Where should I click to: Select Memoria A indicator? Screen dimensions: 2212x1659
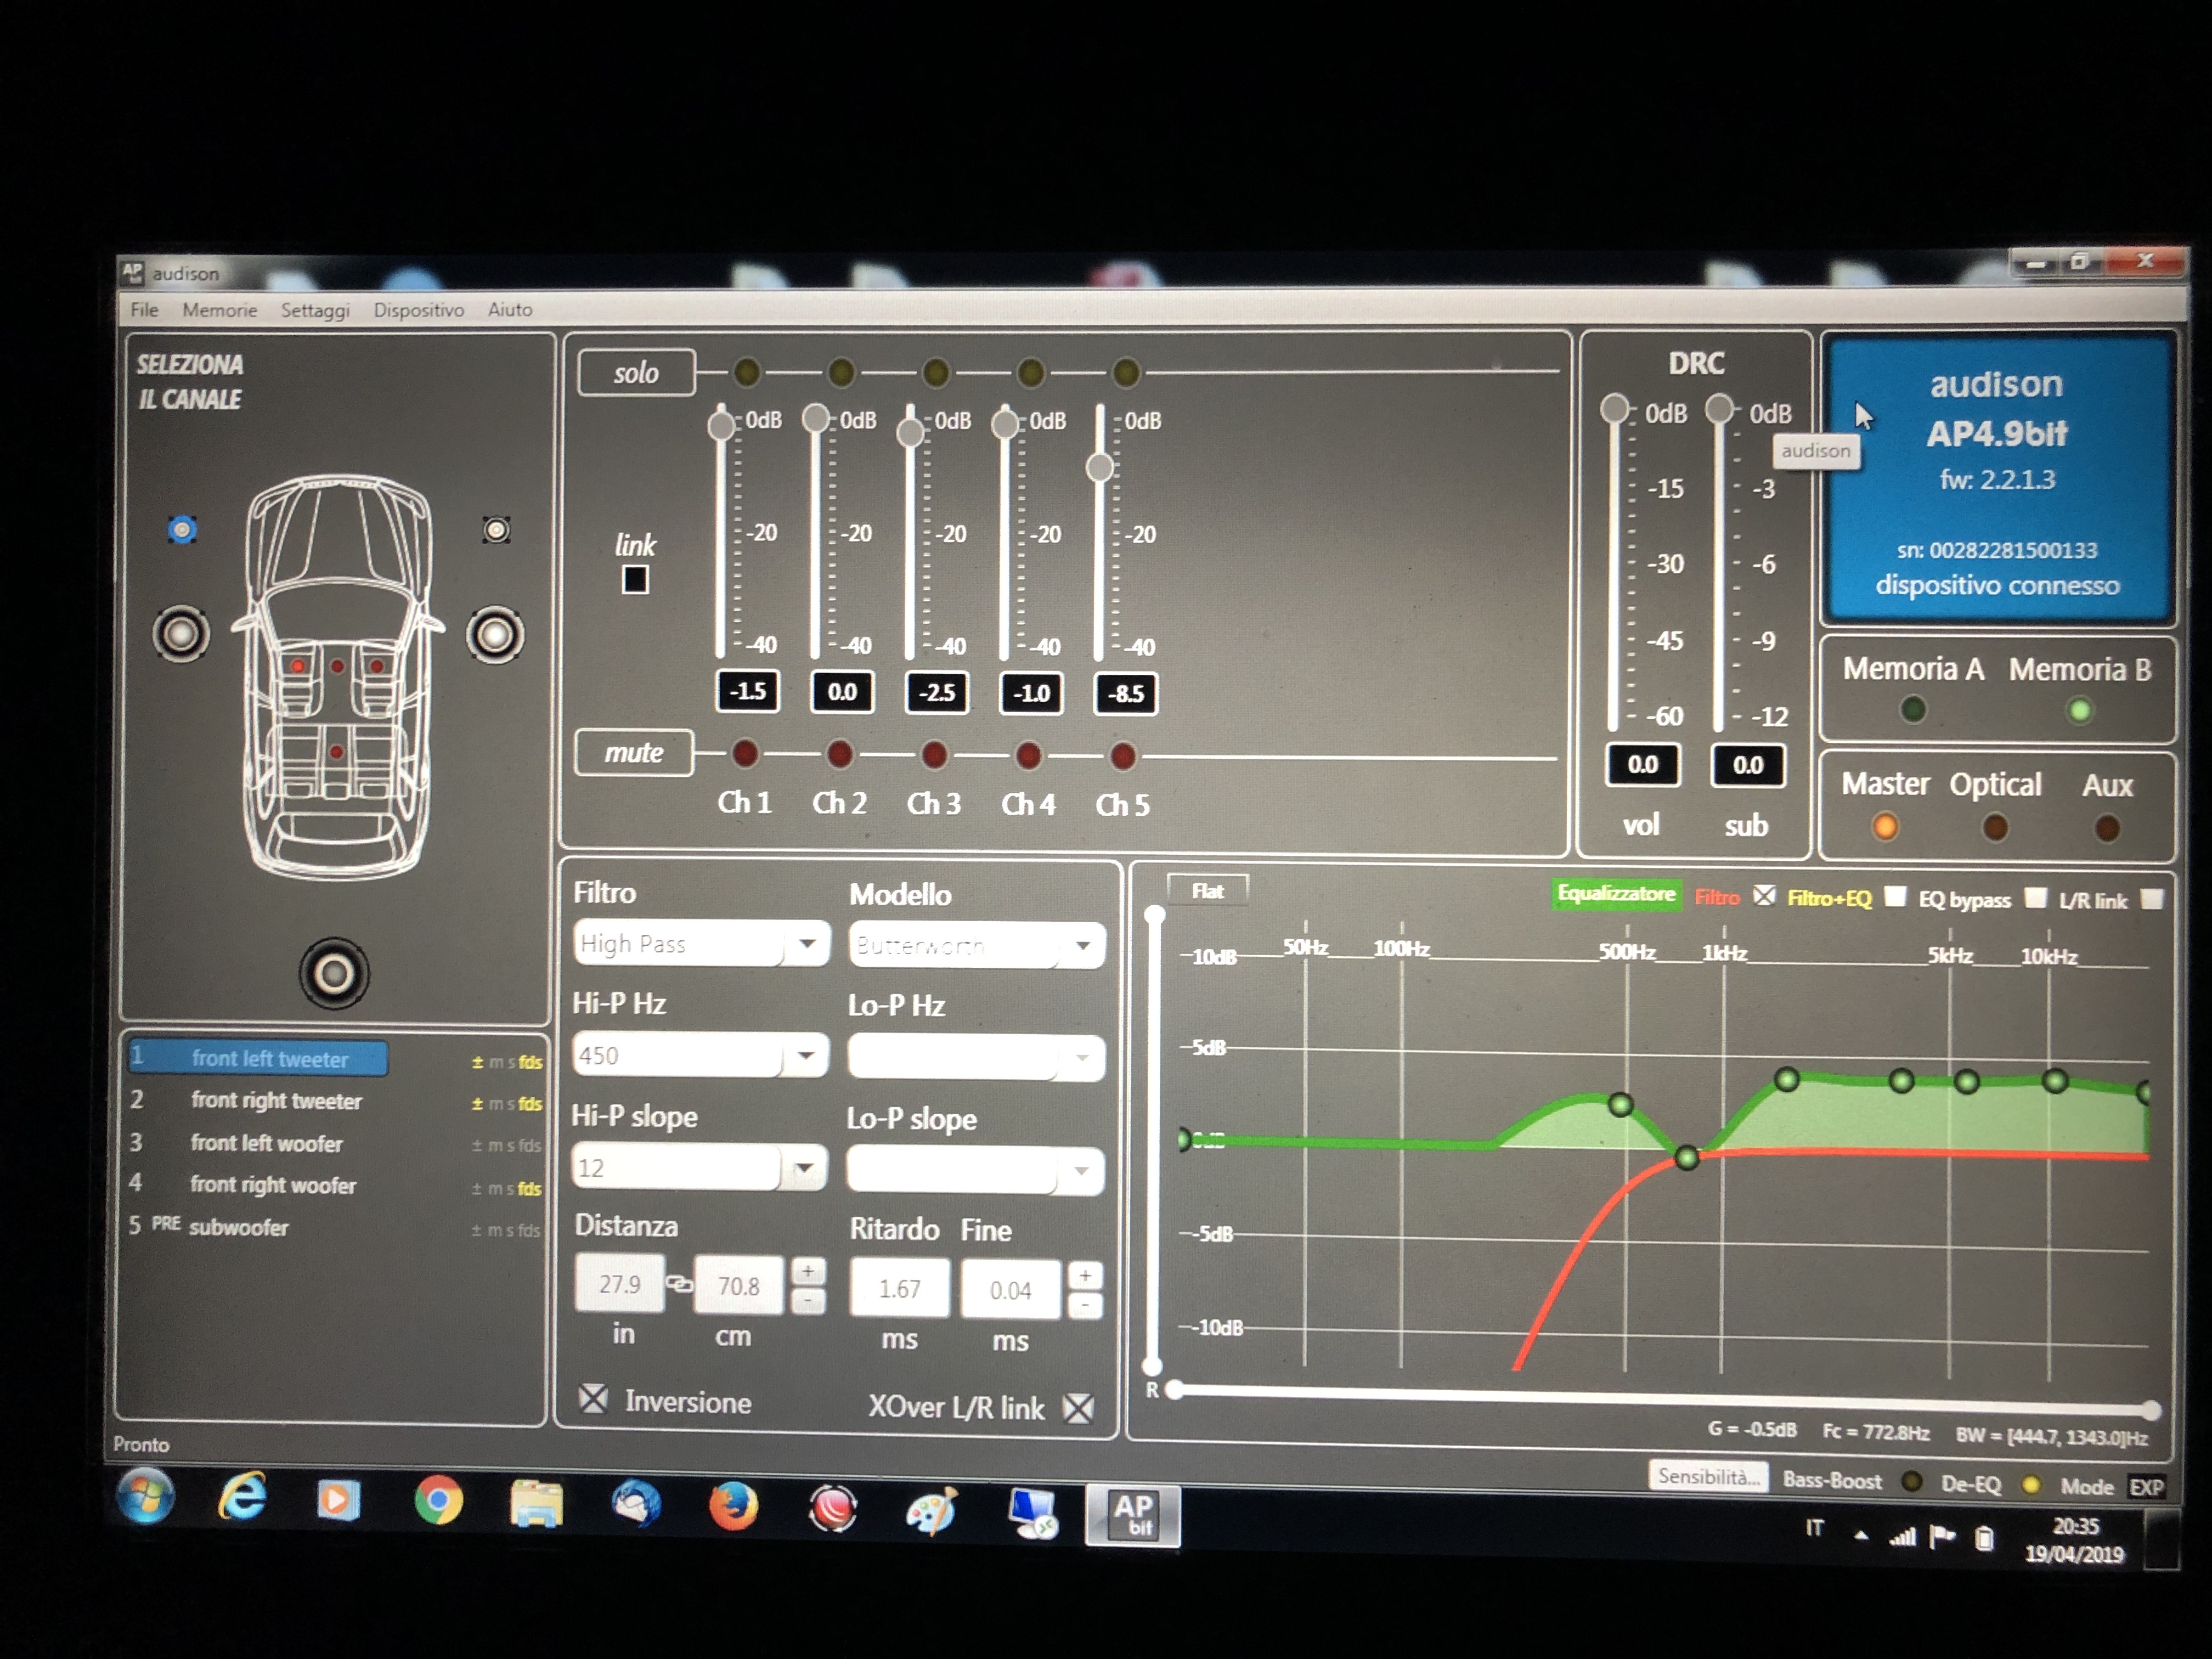tap(1913, 710)
